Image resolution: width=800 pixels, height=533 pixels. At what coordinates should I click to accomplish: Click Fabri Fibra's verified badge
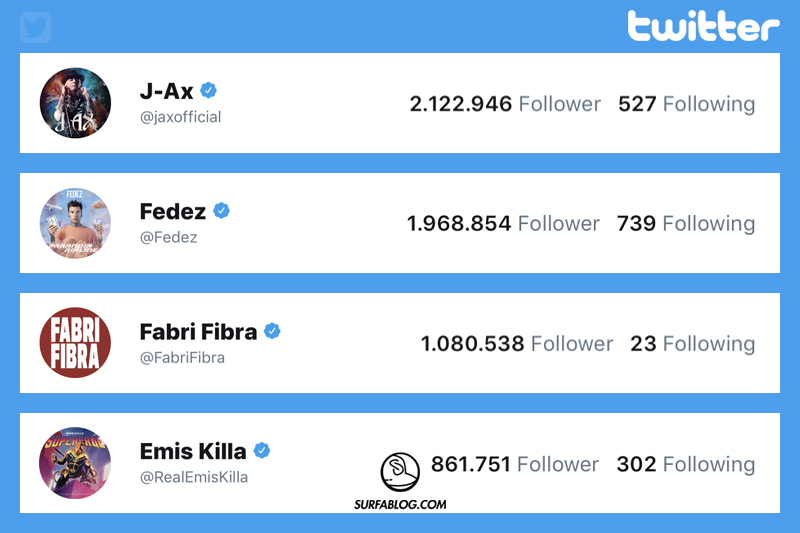[x=272, y=331]
